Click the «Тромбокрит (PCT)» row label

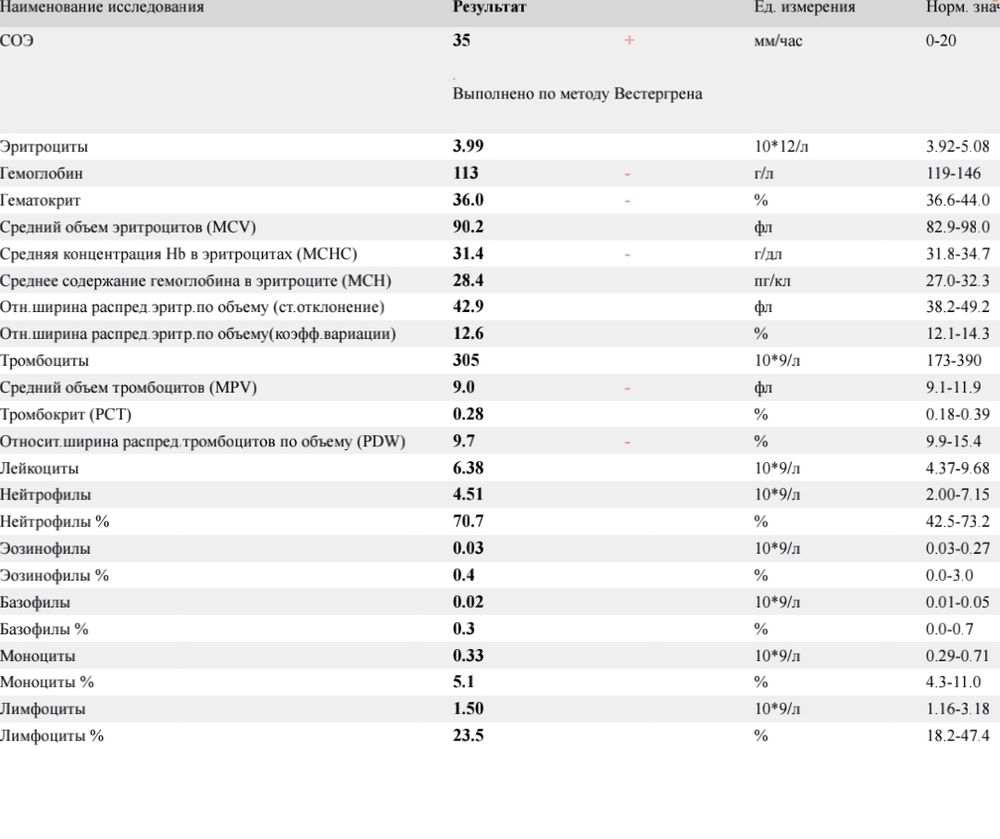point(66,414)
